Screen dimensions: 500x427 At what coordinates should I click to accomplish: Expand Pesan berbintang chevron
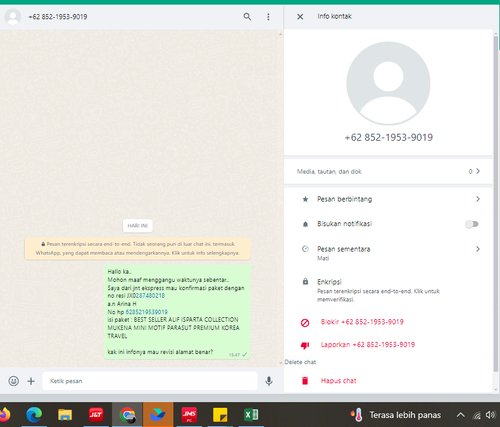point(478,199)
